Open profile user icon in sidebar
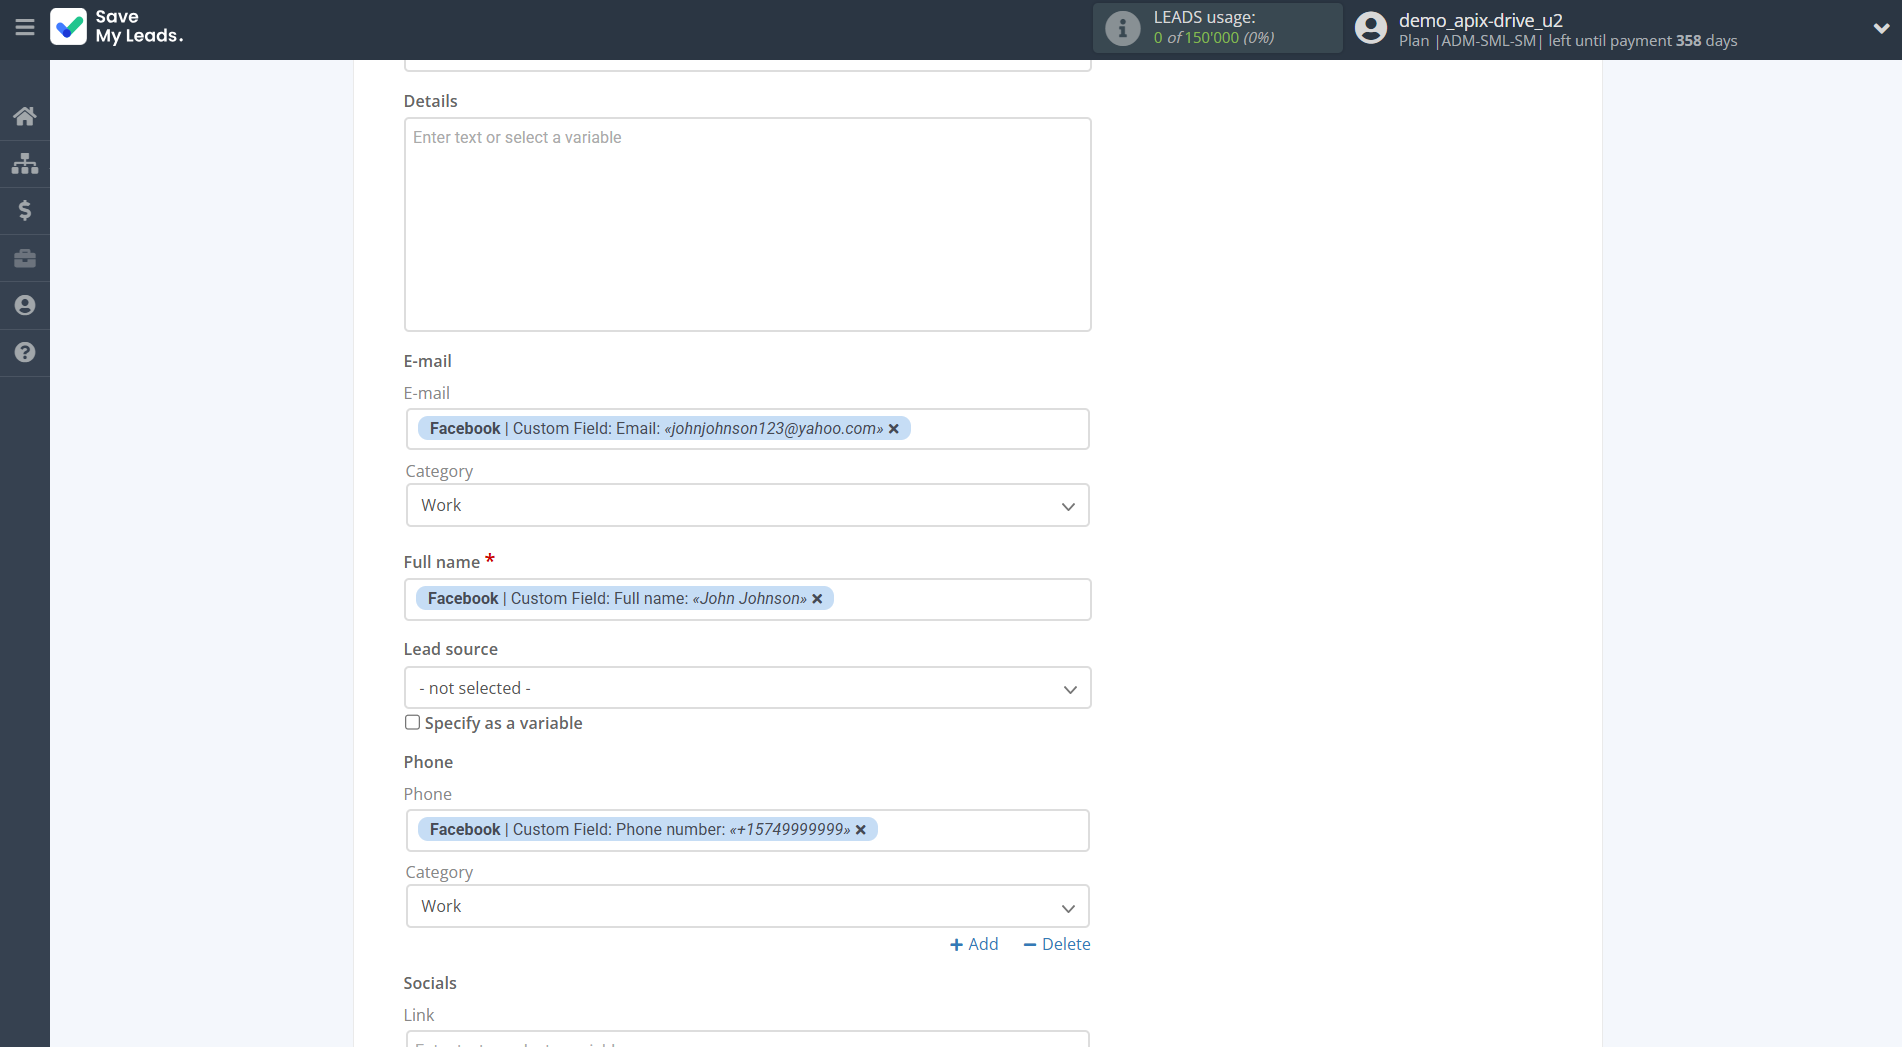This screenshot has width=1902, height=1047. pos(25,305)
